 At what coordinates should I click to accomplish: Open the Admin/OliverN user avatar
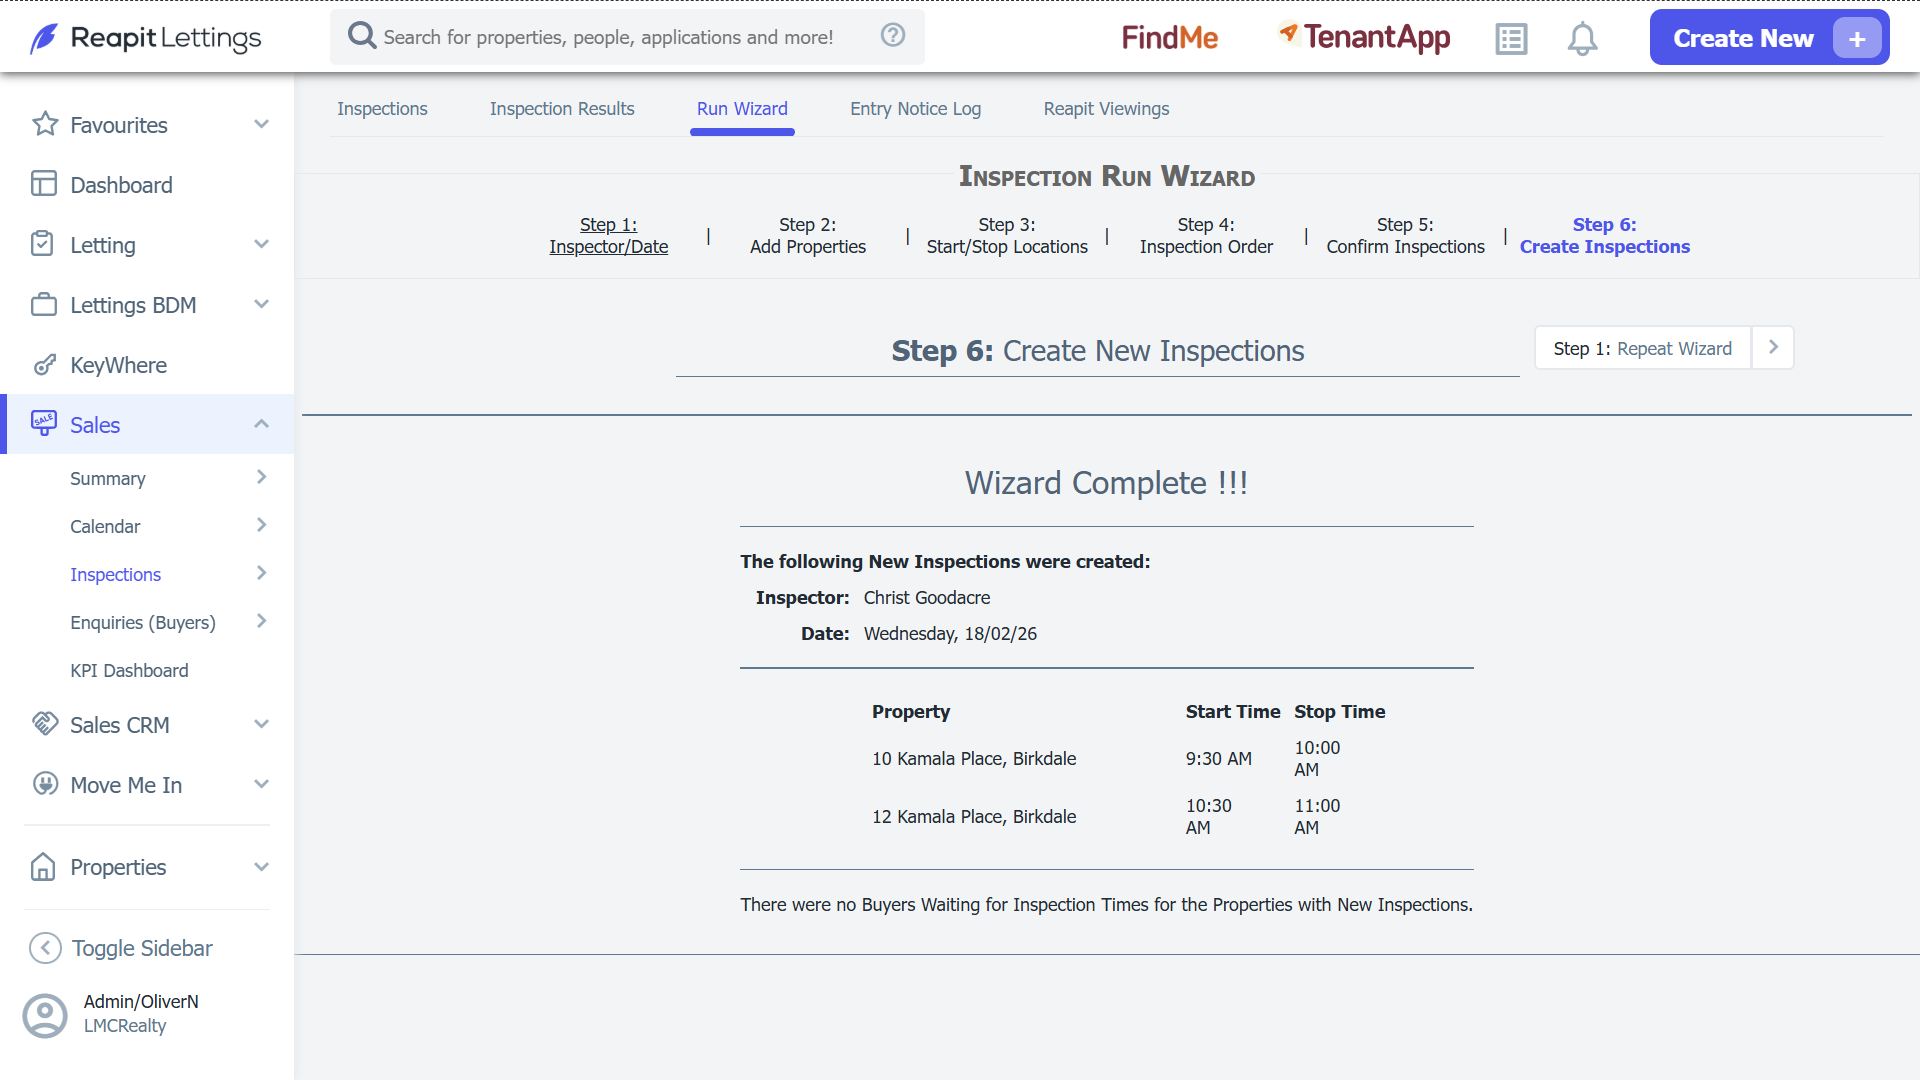coord(45,1015)
